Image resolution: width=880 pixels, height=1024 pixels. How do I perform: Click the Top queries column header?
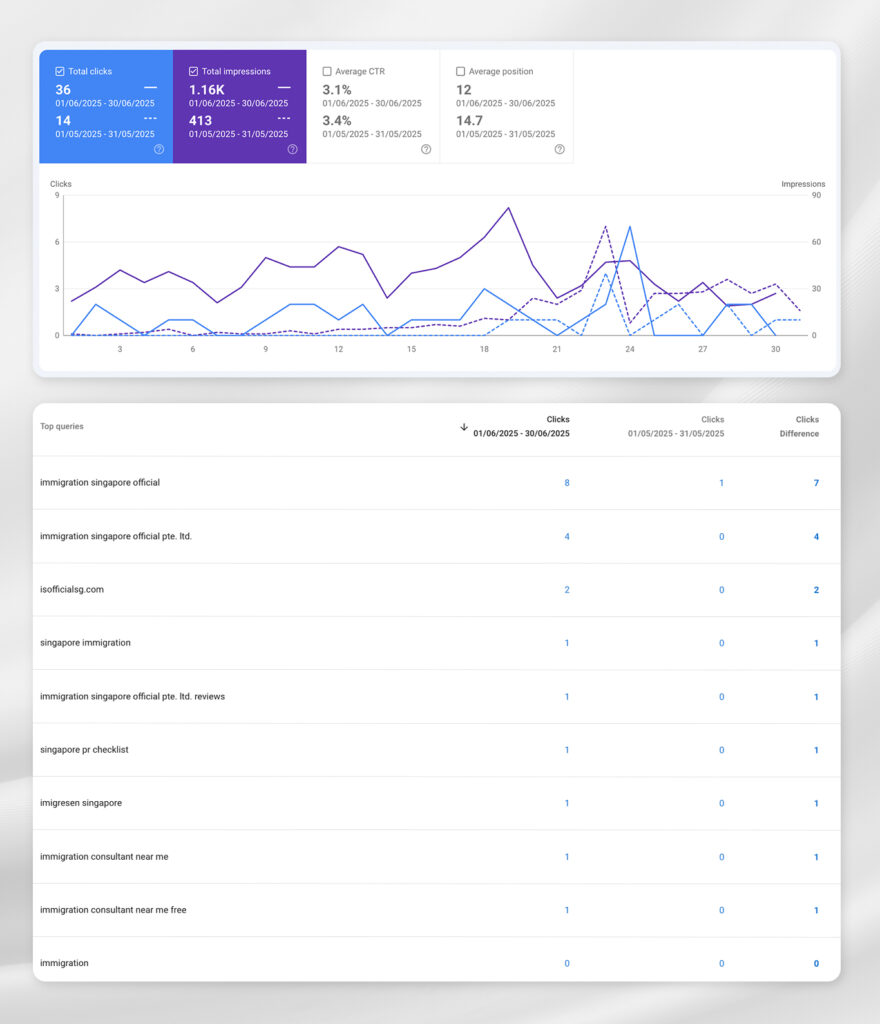[62, 427]
